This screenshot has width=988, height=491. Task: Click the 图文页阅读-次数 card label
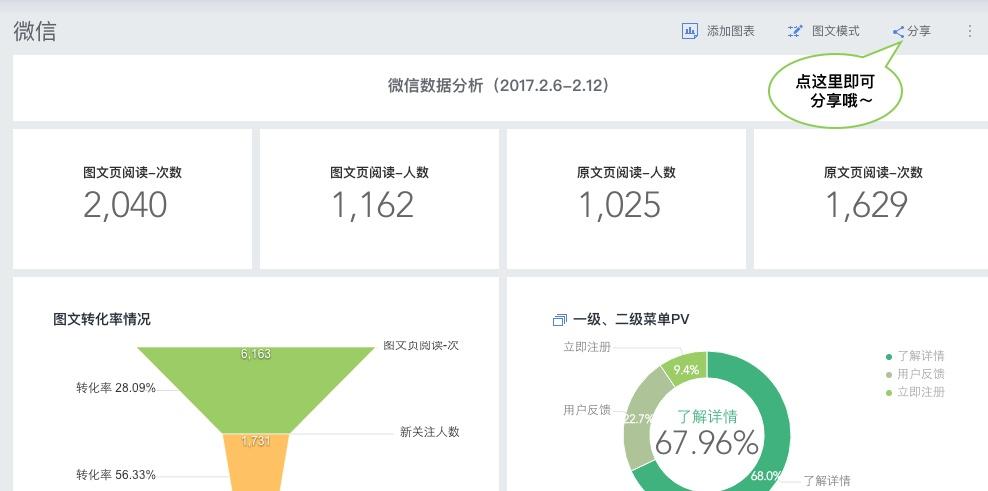132,172
